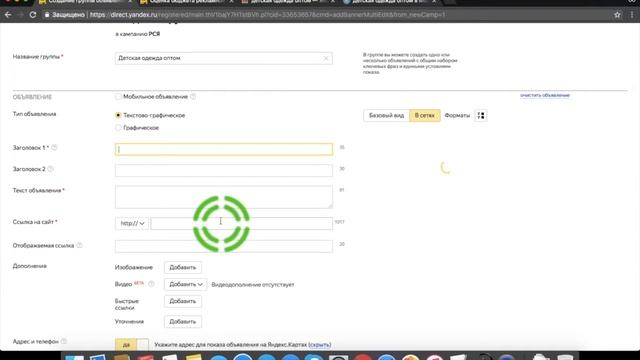Clear the 'Название группы' field with the x
640x360 pixels.
coord(326,58)
